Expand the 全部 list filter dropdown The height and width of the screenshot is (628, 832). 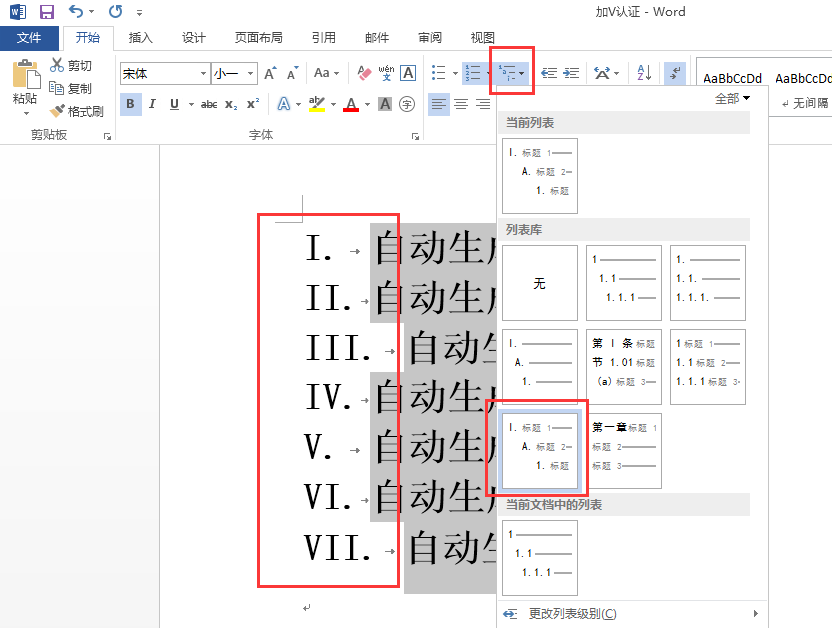tap(732, 98)
